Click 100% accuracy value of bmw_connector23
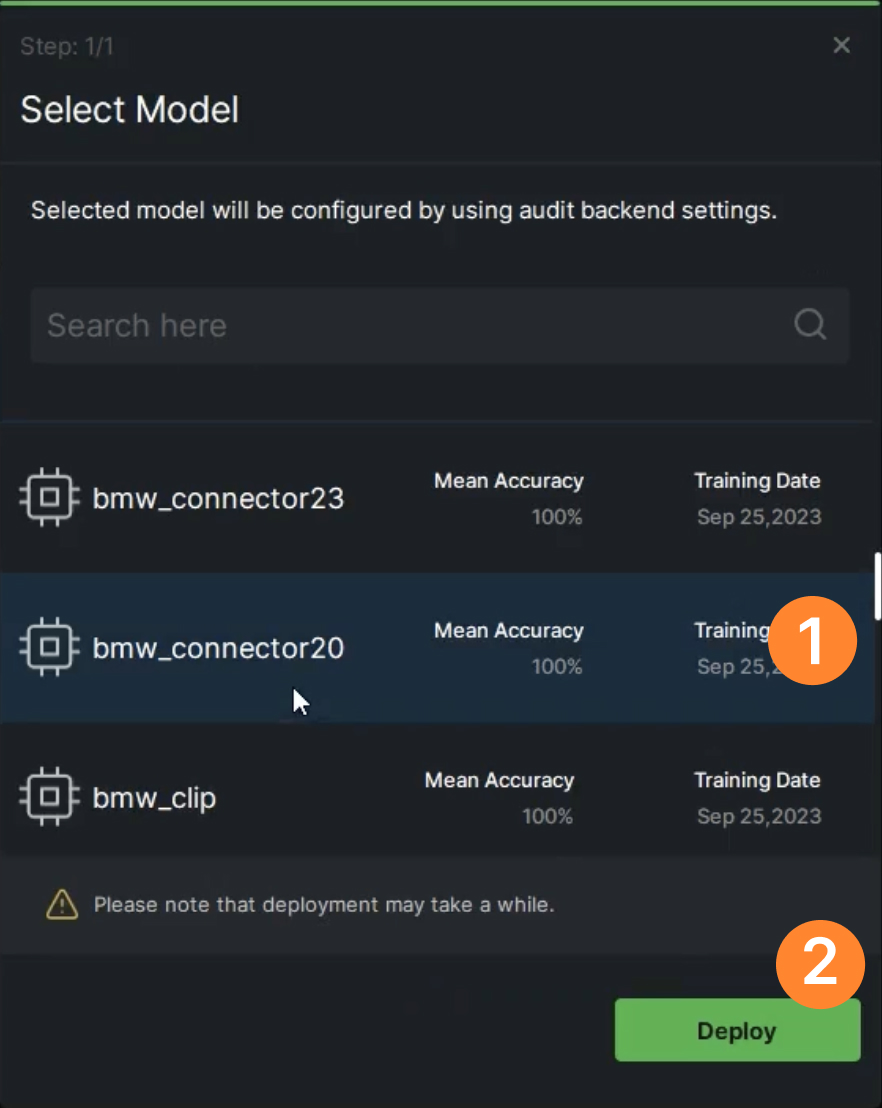This screenshot has height=1108, width=882. (x=557, y=517)
